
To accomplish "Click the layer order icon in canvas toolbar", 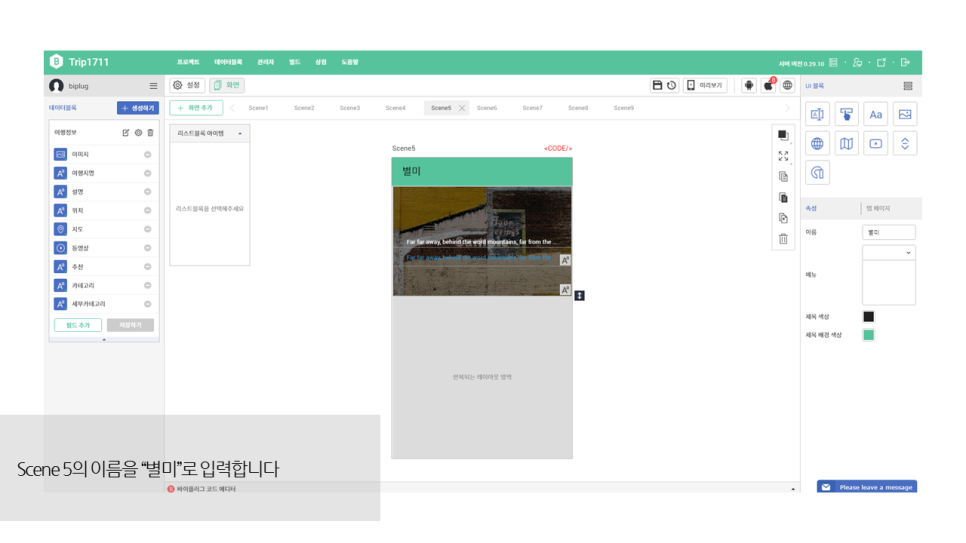I will [783, 135].
